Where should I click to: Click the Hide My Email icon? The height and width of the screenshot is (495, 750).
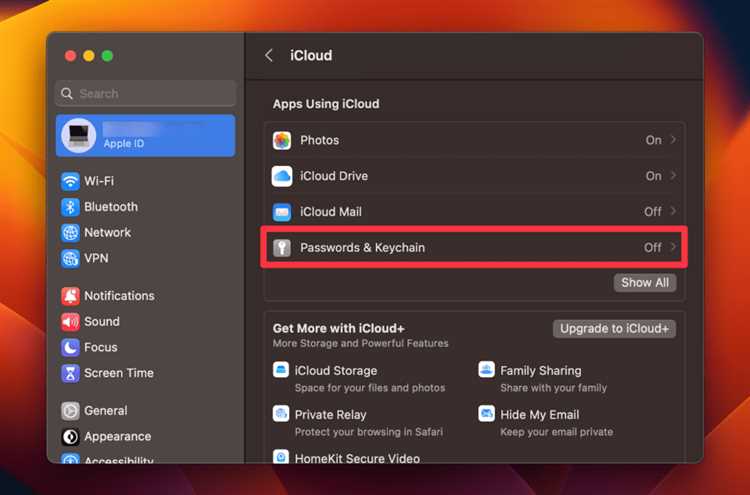(486, 413)
